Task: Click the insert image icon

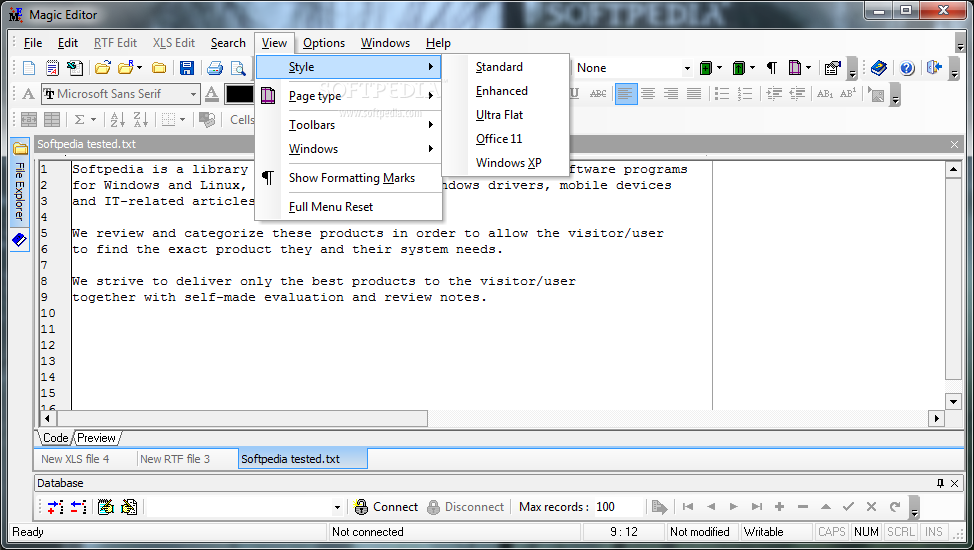Action: point(876,94)
